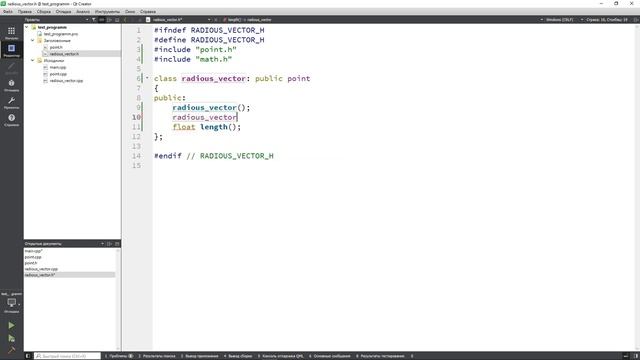Open the Правка menu
Screen dimensions: 640x360
(25, 12)
